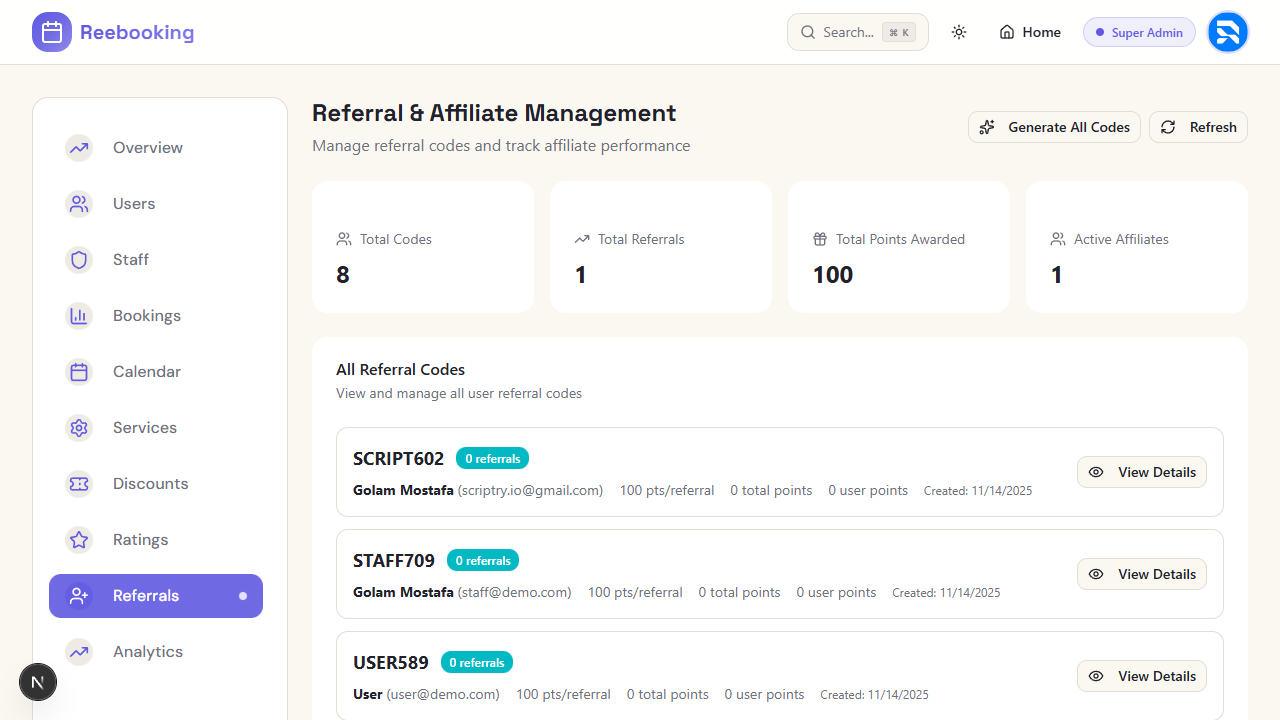Toggle the light/dark theme sun icon
This screenshot has height=720, width=1280.
tap(959, 32)
